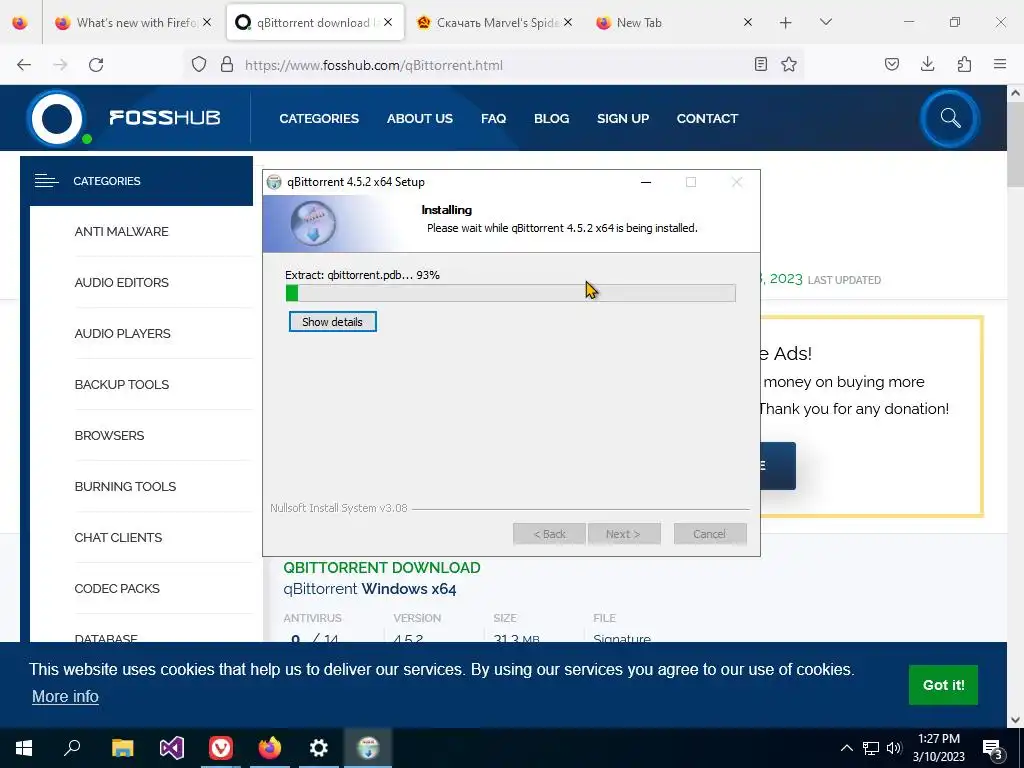Open the volume speaker tray icon
This screenshot has width=1024, height=768.
(894, 748)
